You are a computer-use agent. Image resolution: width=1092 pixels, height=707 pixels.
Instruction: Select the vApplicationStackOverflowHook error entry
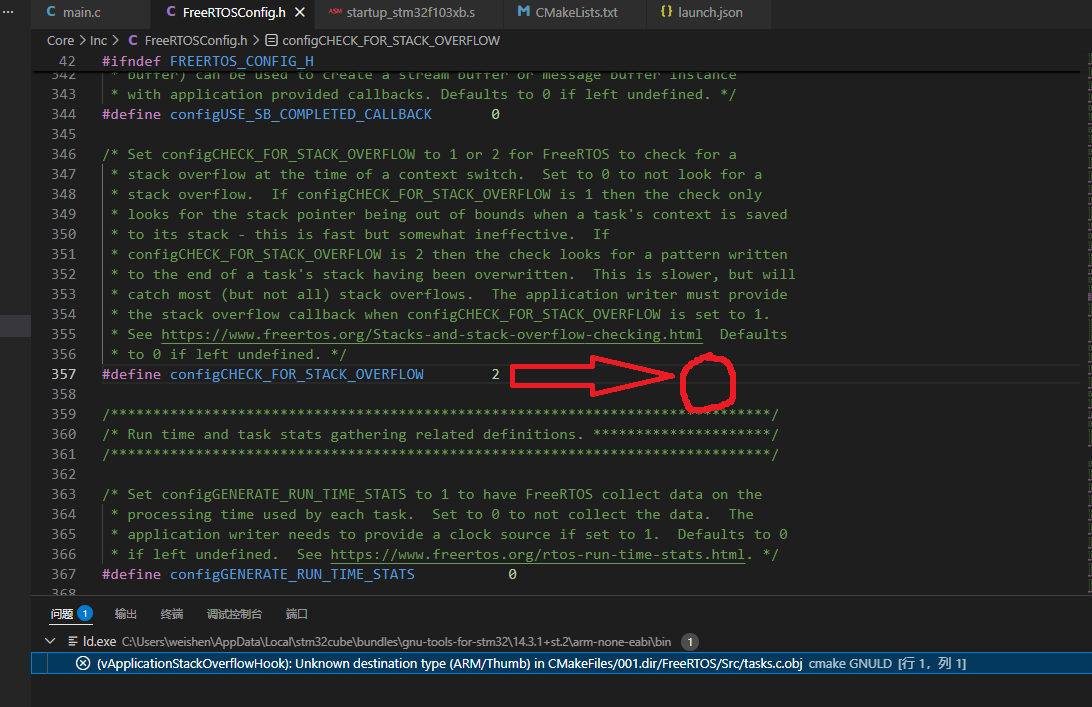point(561,663)
